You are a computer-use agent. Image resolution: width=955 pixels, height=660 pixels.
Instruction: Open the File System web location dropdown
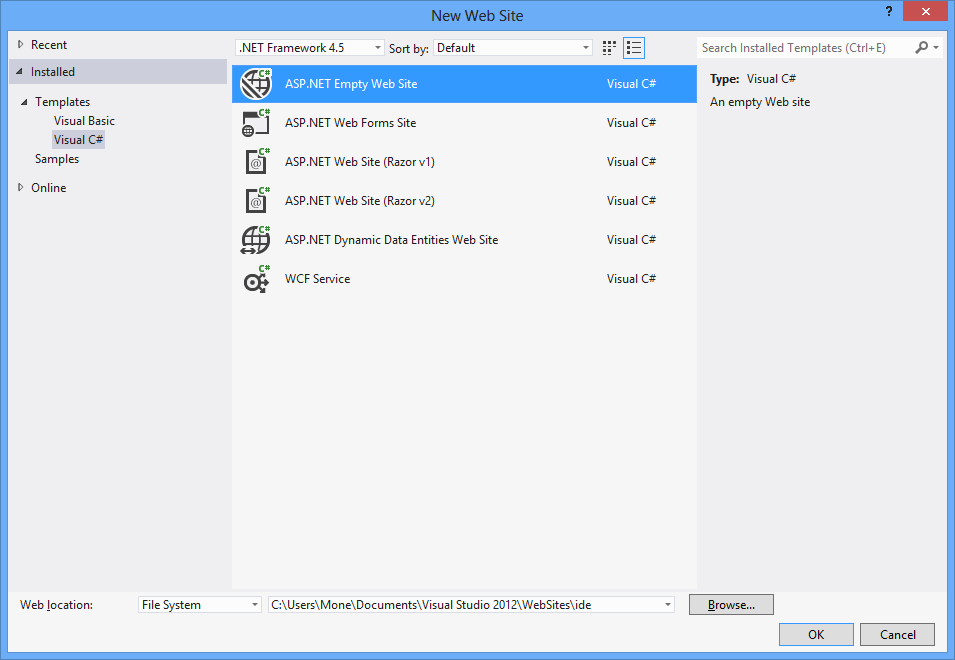tap(200, 605)
